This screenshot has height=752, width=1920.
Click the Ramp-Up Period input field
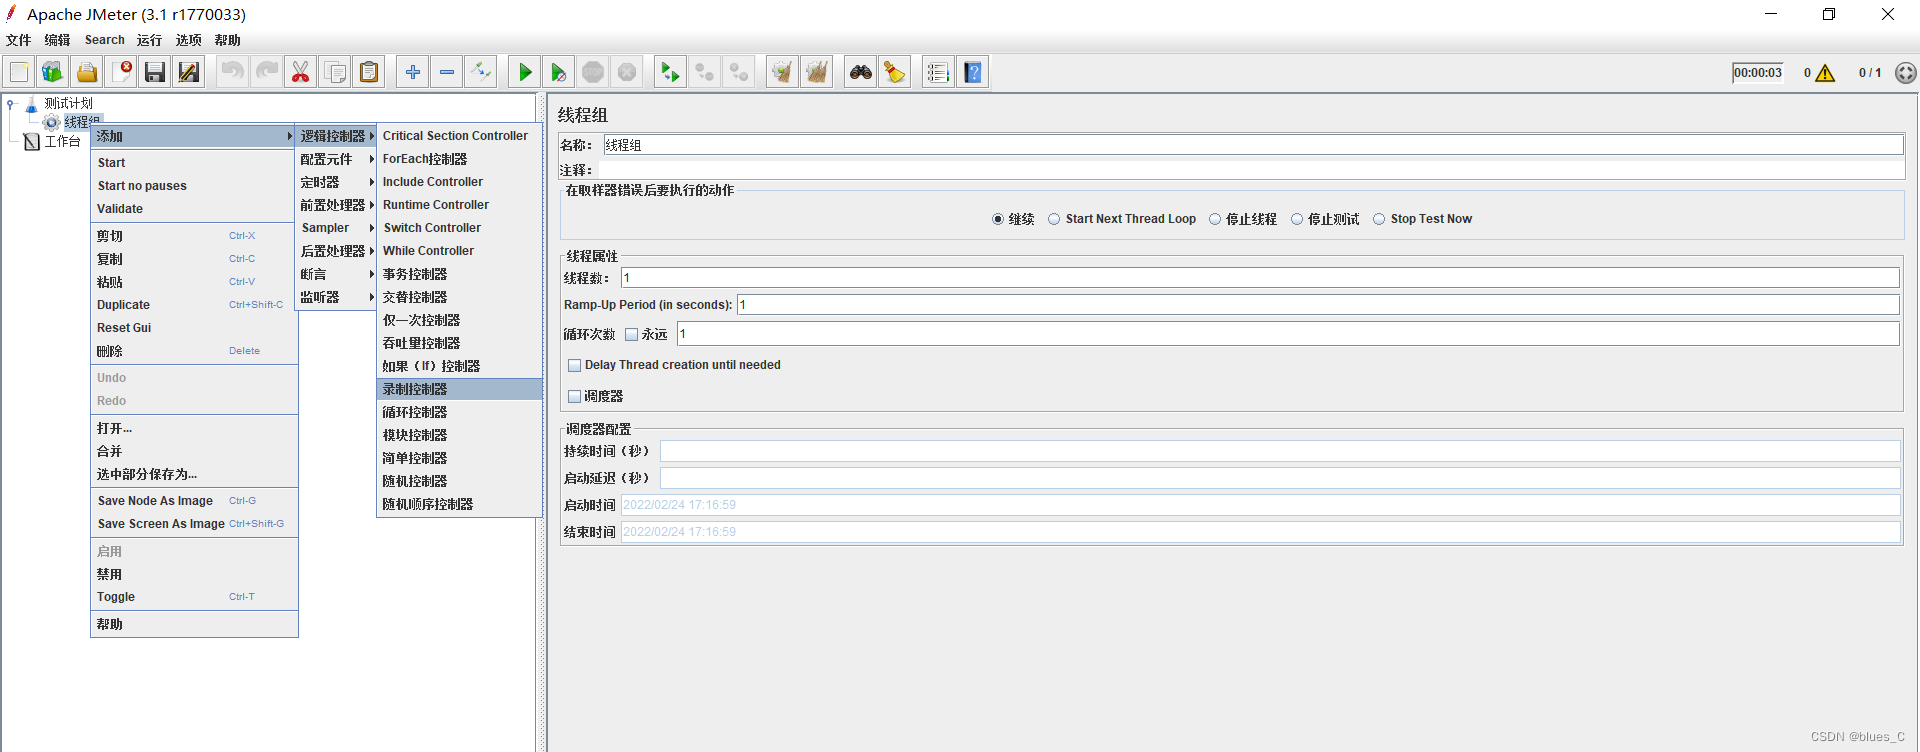[x=1318, y=305]
